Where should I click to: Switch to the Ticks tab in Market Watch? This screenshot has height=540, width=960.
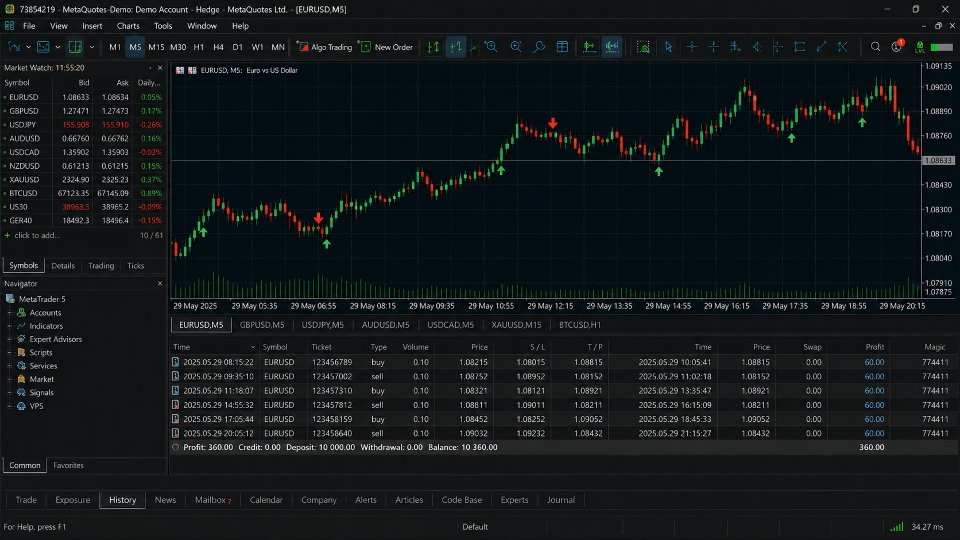pos(135,266)
